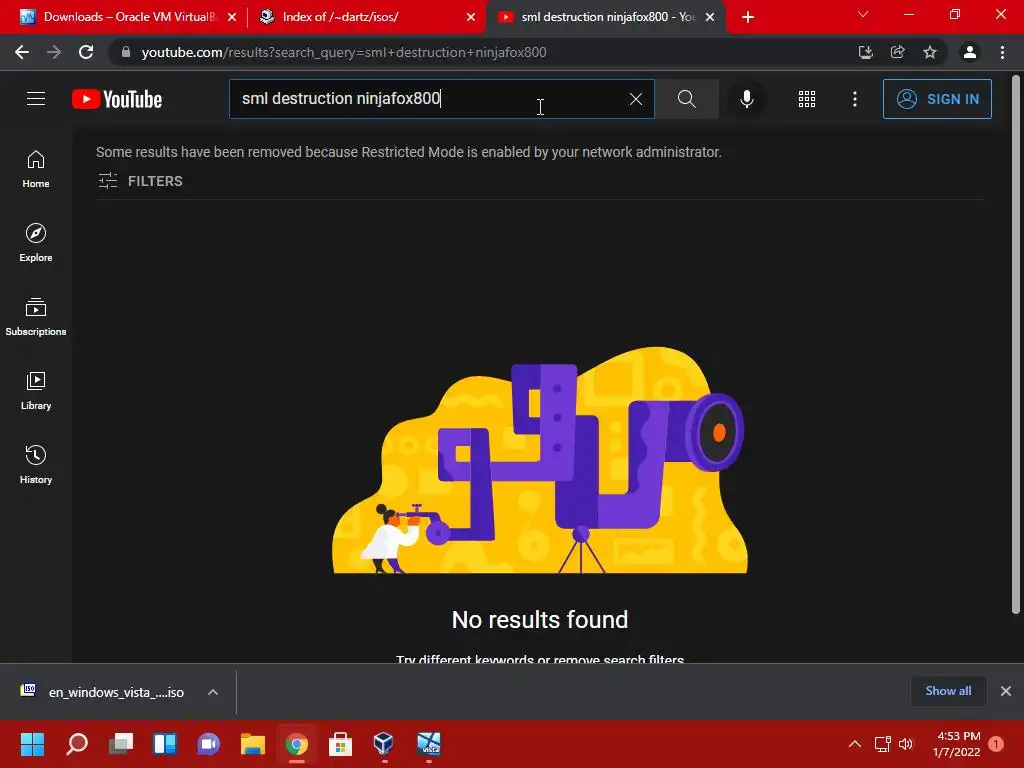Screen dimensions: 1024x768
Task: Open the tab search dropdown chevron
Action: [863, 14]
